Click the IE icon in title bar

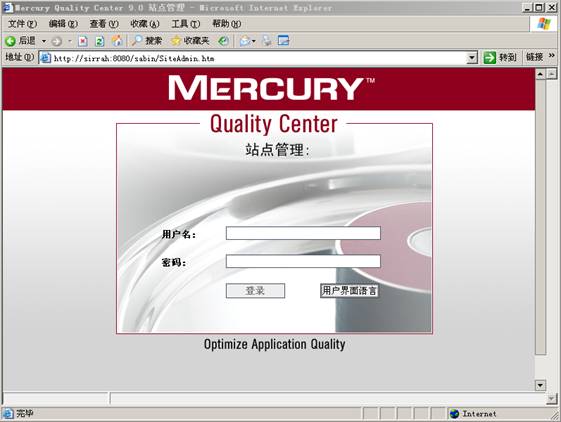click(x=7, y=8)
